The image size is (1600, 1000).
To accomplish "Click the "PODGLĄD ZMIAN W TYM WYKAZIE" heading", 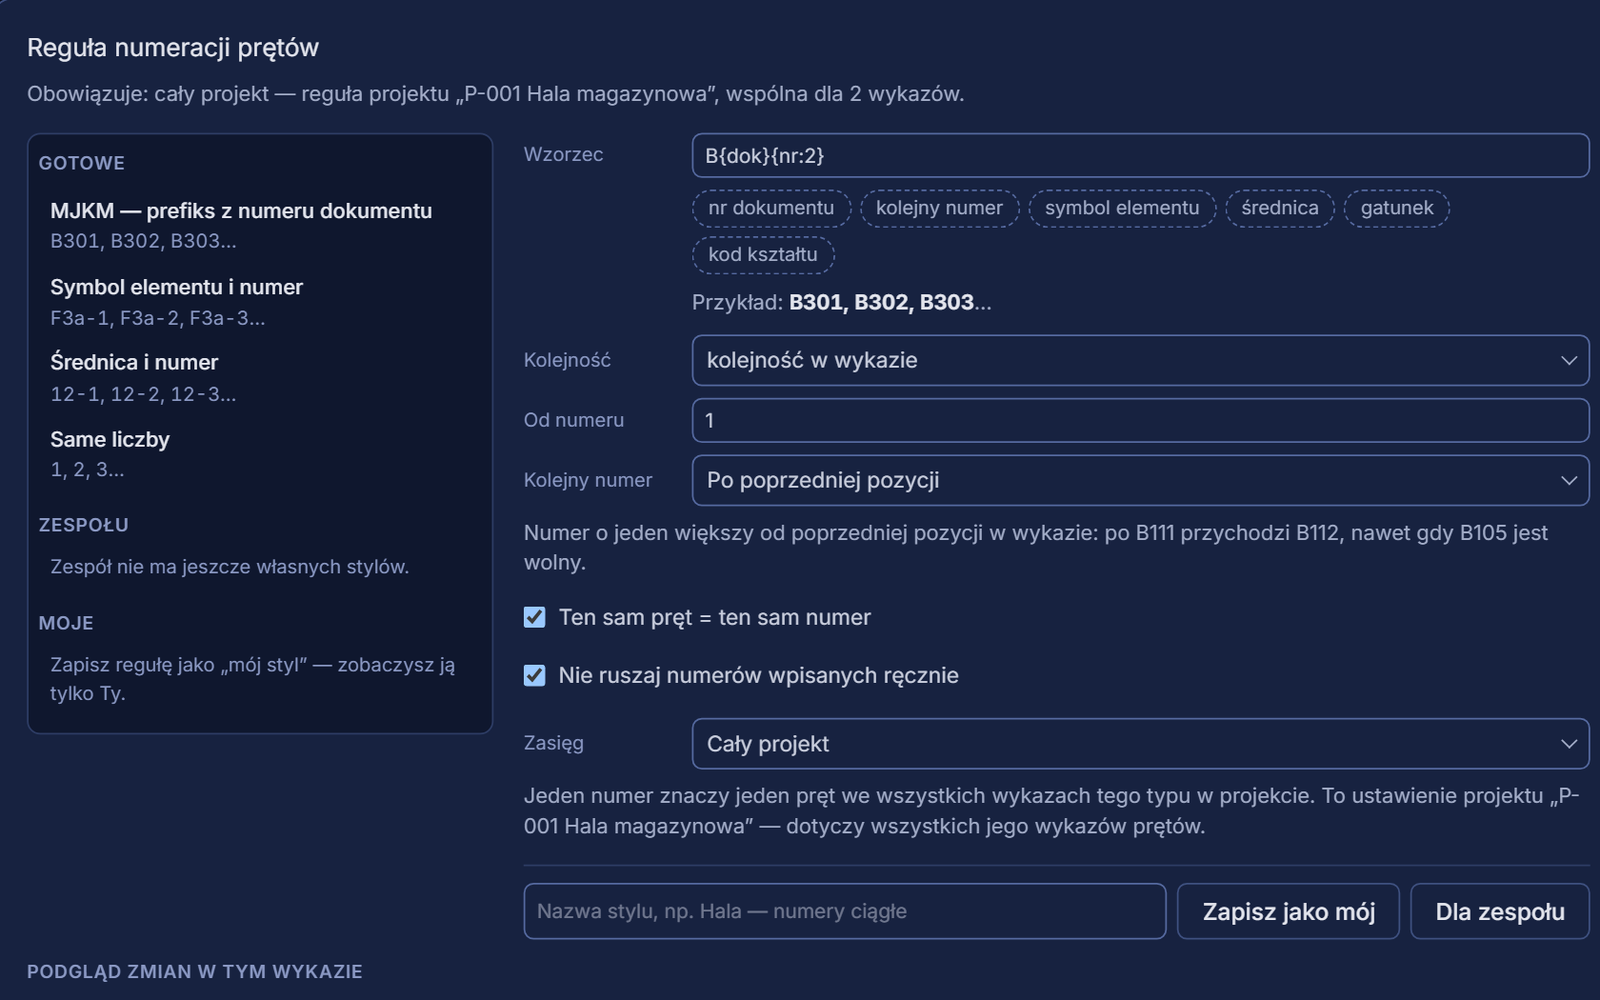I will point(195,972).
